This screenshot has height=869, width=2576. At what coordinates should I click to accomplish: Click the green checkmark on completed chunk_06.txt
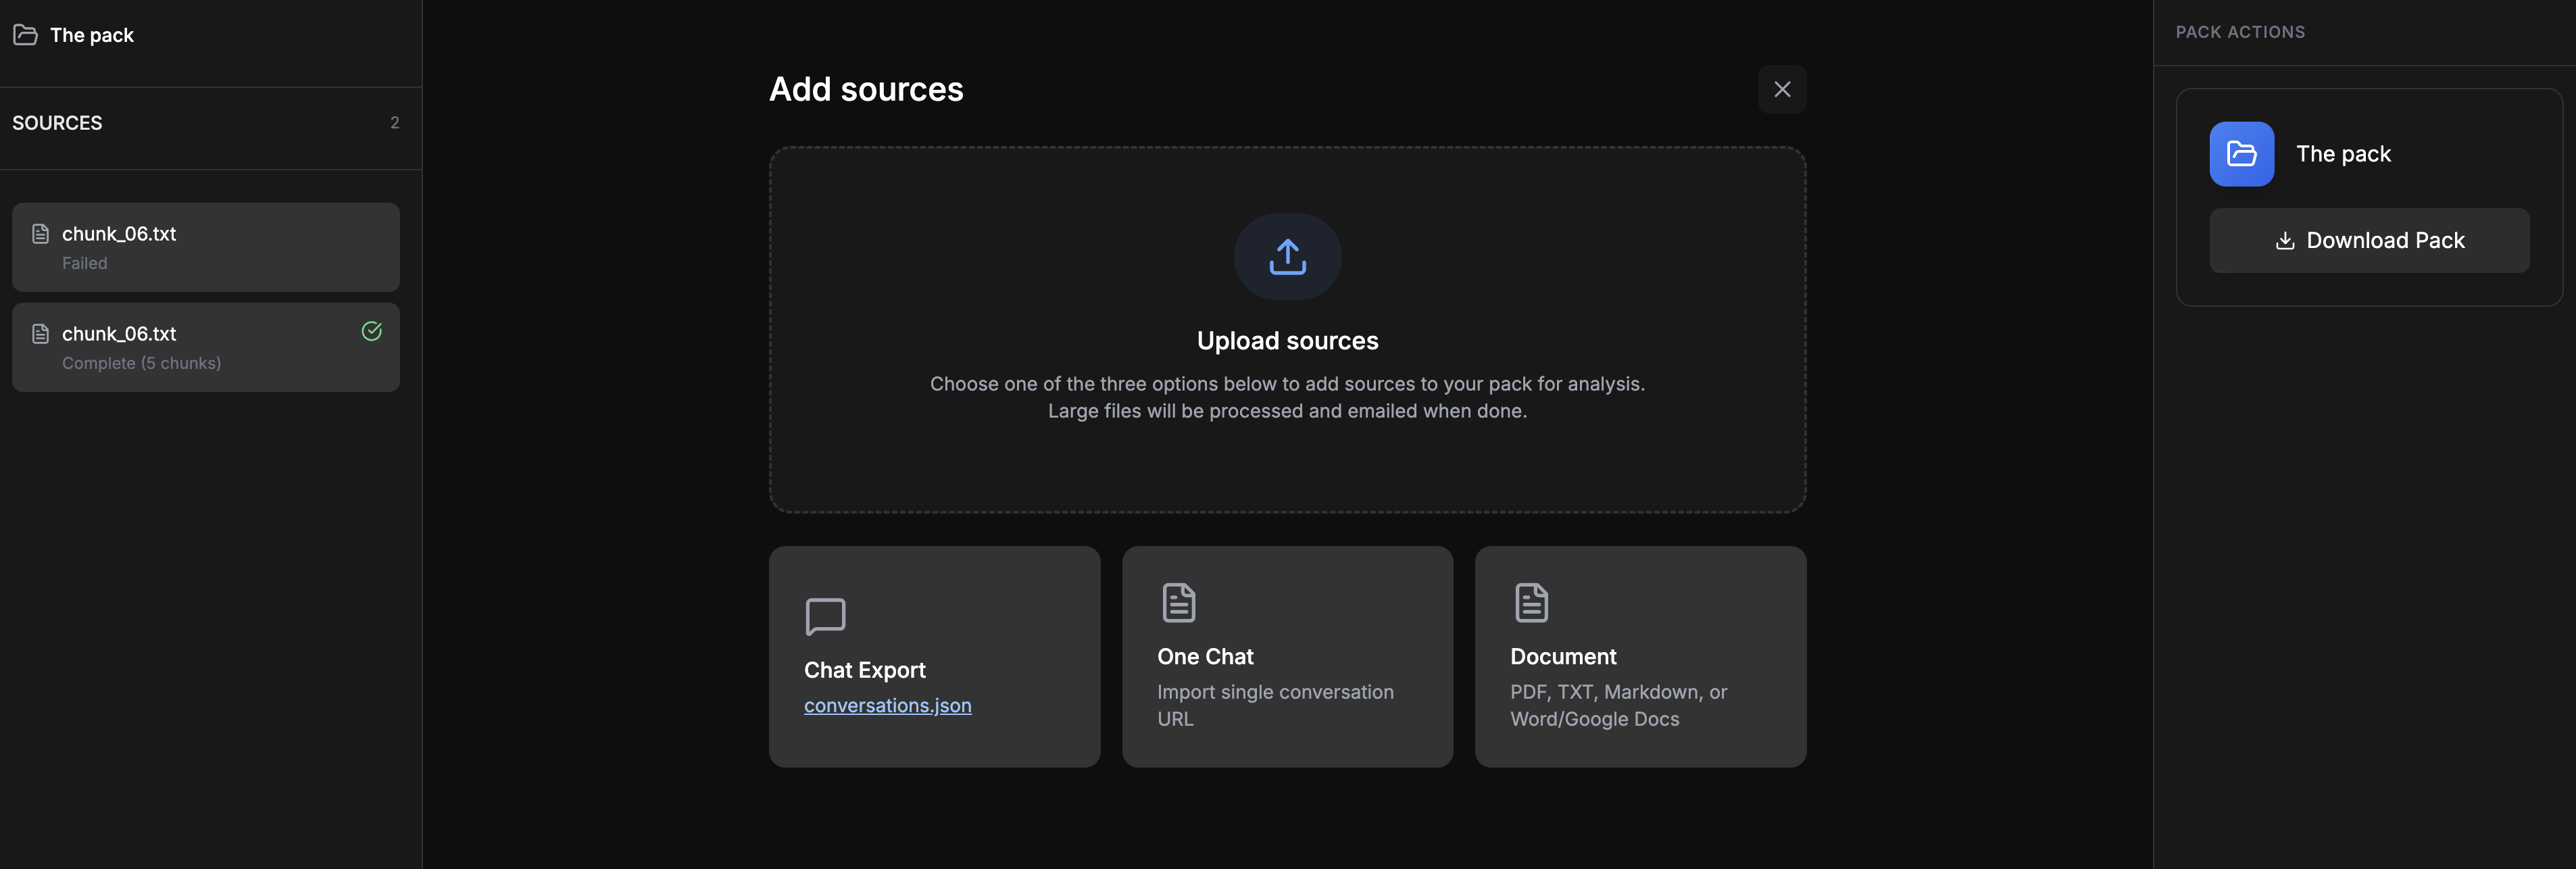pyautogui.click(x=371, y=332)
